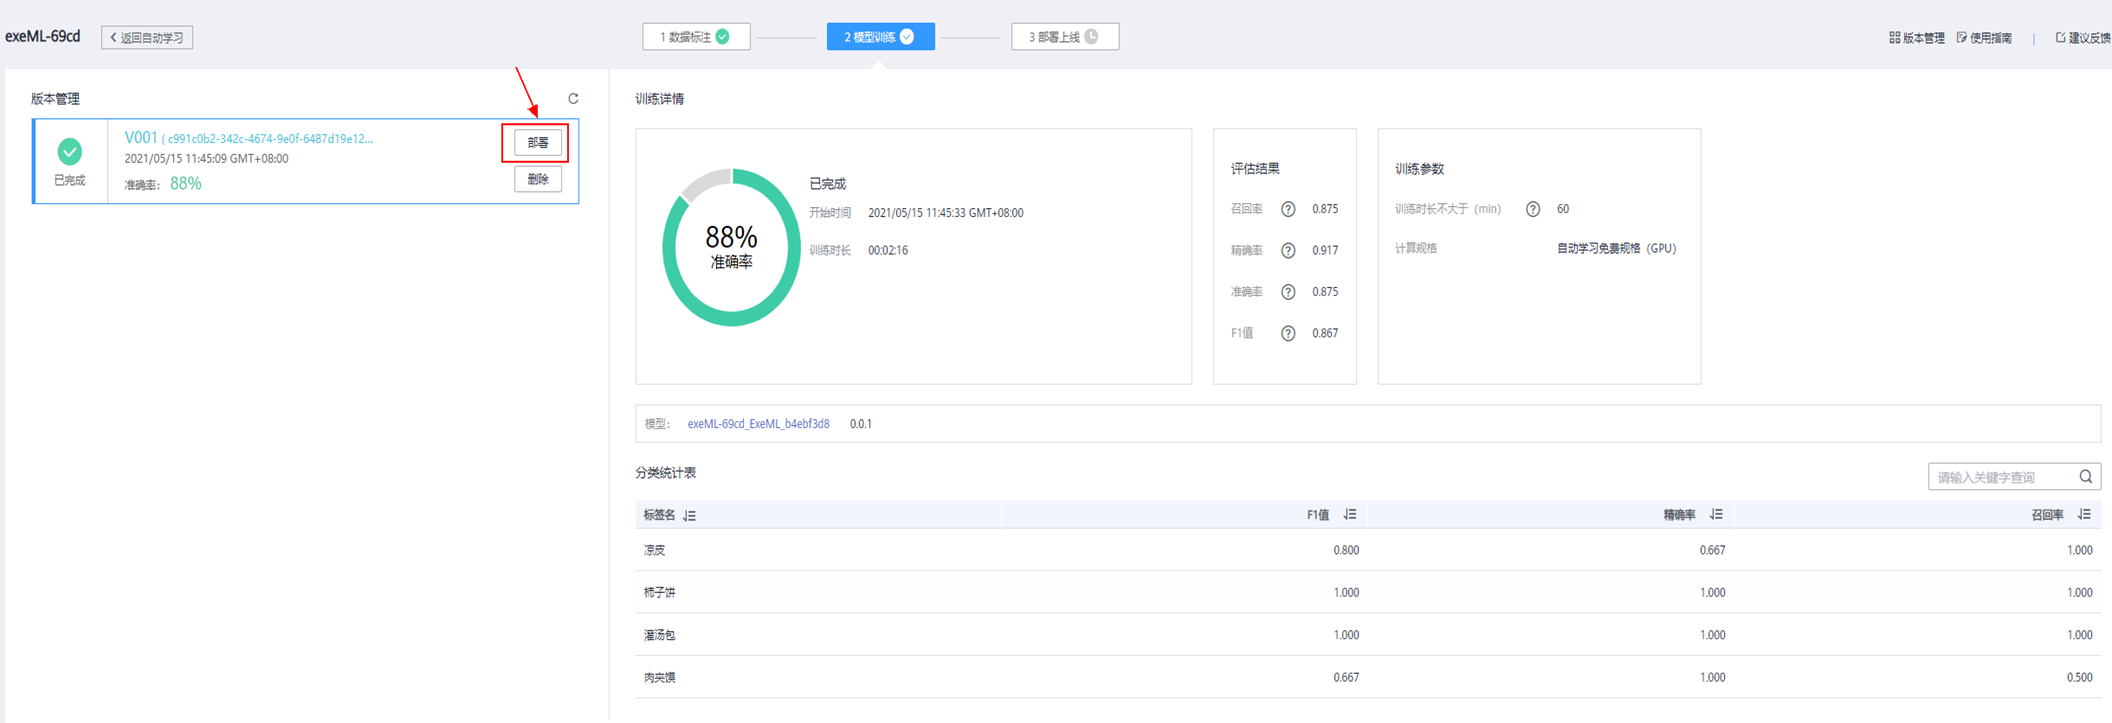
Task: Click the 88% 准确率 donut chart
Action: [x=731, y=247]
